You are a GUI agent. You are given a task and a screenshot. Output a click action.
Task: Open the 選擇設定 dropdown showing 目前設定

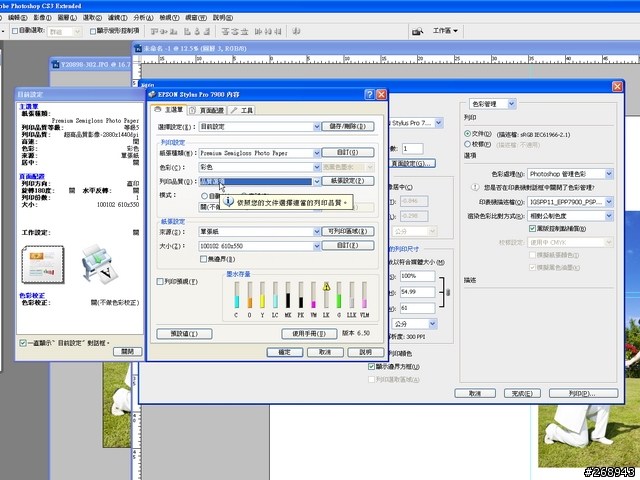coord(260,127)
